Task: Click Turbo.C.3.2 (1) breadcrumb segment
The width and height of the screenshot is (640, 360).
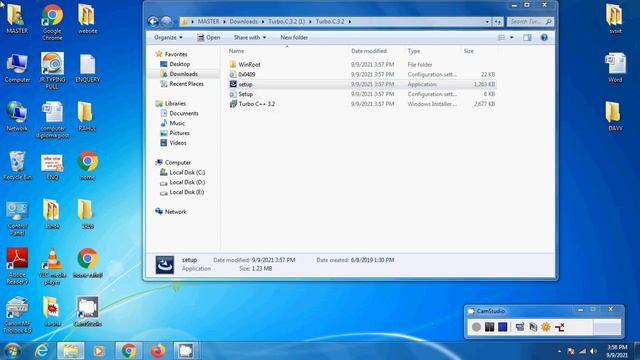Action: pos(287,21)
